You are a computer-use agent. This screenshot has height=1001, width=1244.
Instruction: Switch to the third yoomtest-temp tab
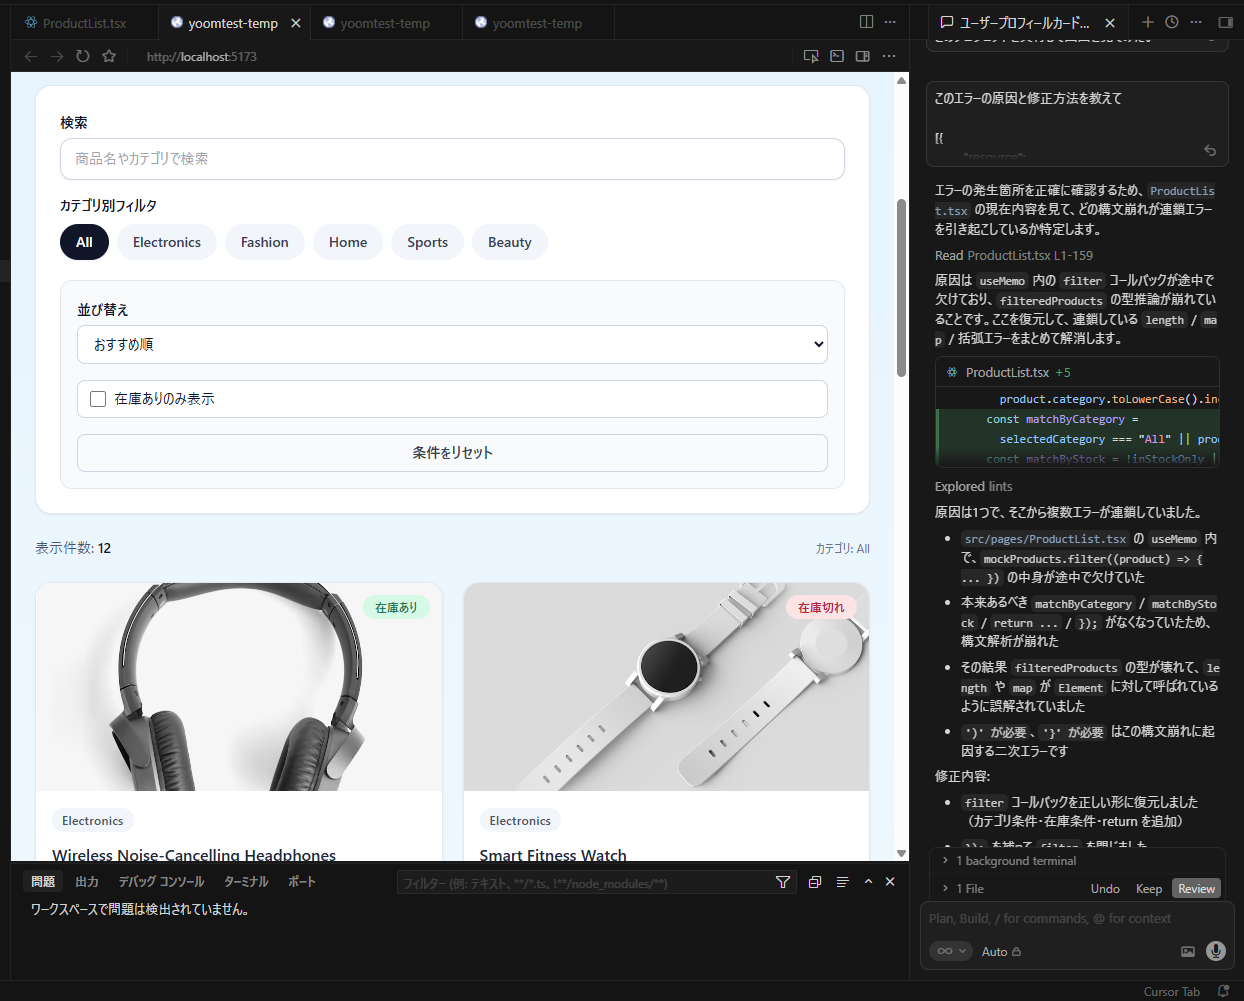click(537, 23)
